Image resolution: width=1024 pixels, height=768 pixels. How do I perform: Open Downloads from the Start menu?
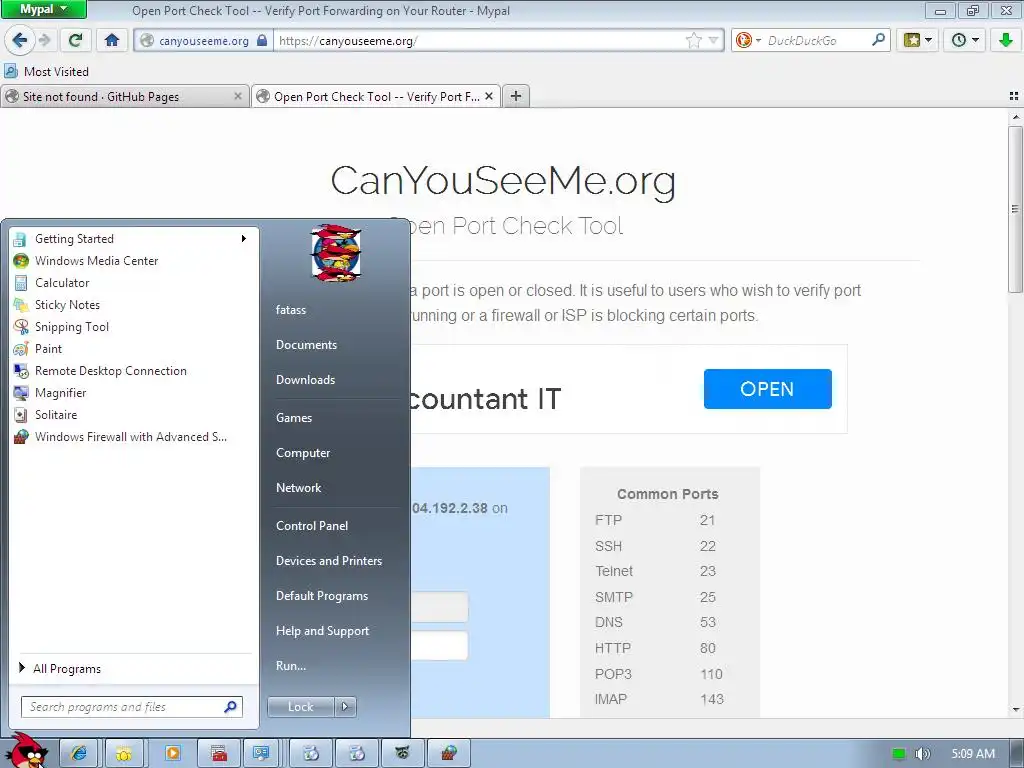click(x=305, y=380)
